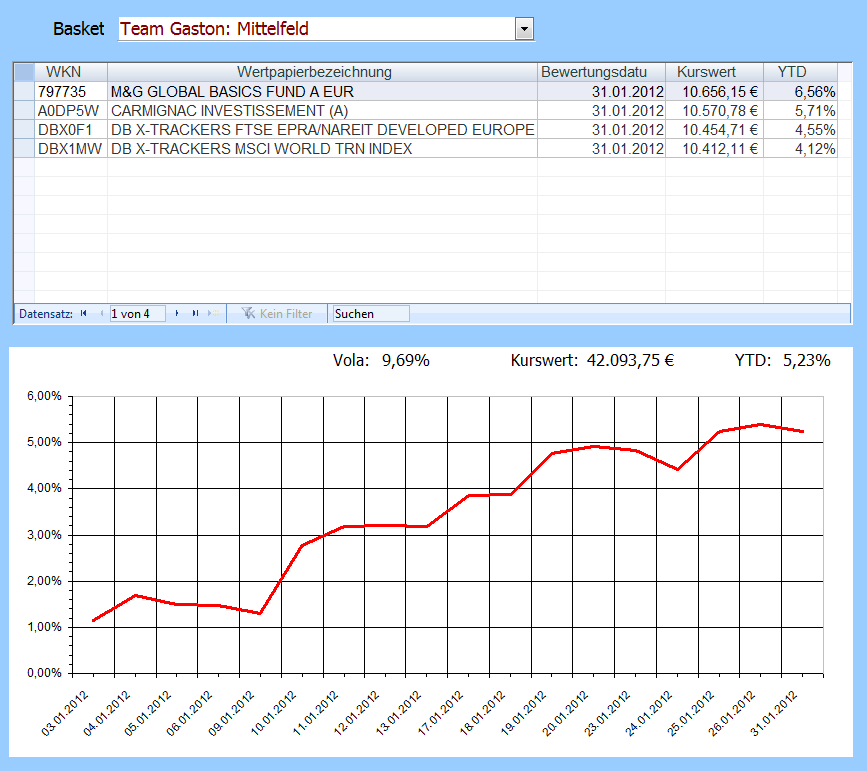The width and height of the screenshot is (867, 771).
Task: Click the Kurswert column header
Action: [713, 72]
